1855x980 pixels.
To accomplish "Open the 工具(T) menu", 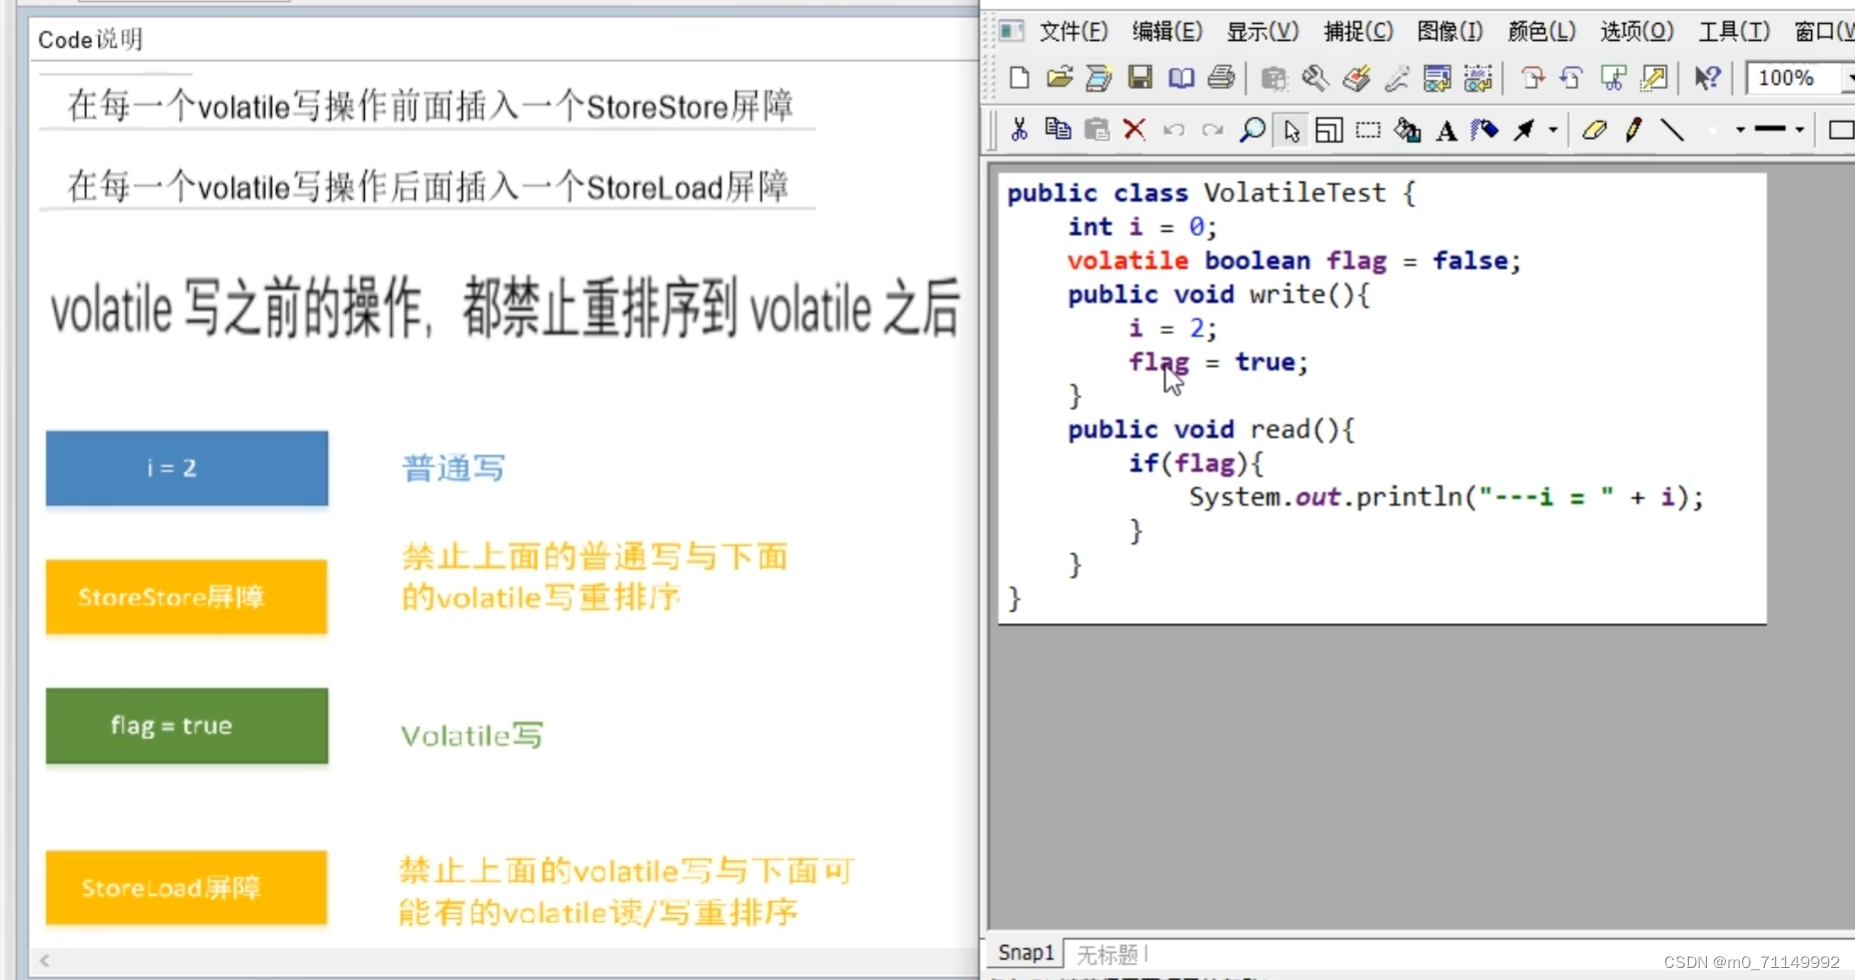I will click(x=1734, y=31).
